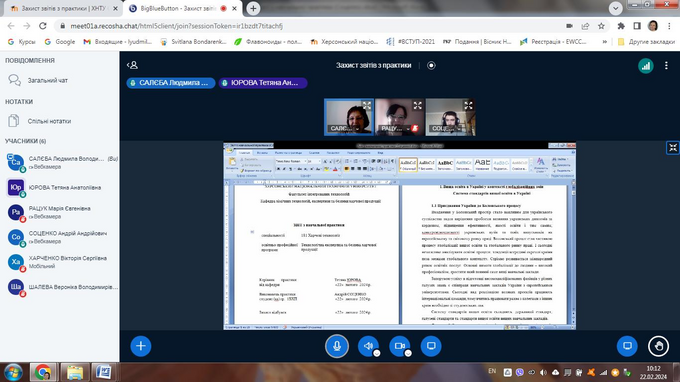This screenshot has width=680, height=382.
Task: Hide the user list via the person icon
Action: coord(133,65)
